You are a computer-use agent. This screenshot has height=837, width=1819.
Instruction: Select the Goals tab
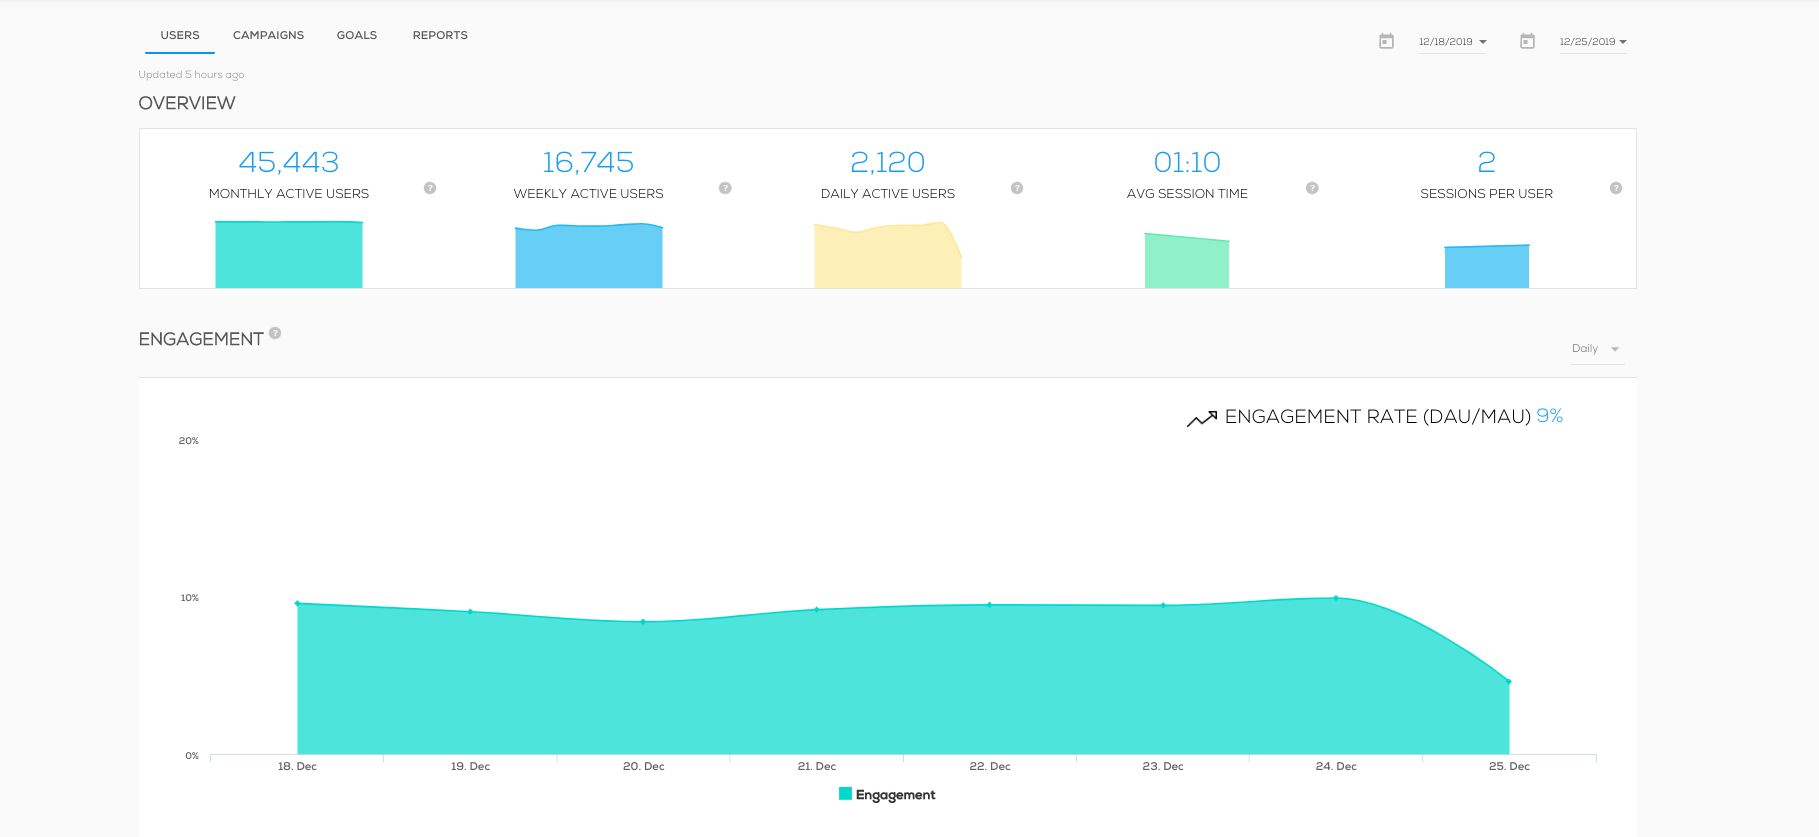click(357, 35)
